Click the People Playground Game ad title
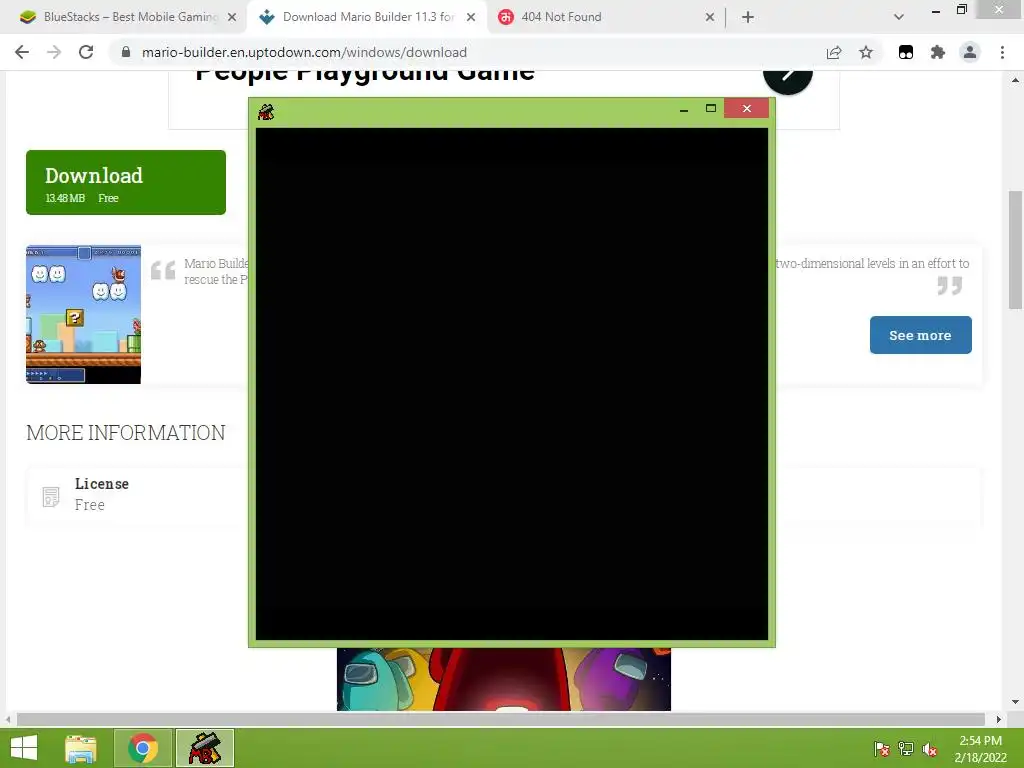This screenshot has height=768, width=1024. pyautogui.click(x=365, y=75)
